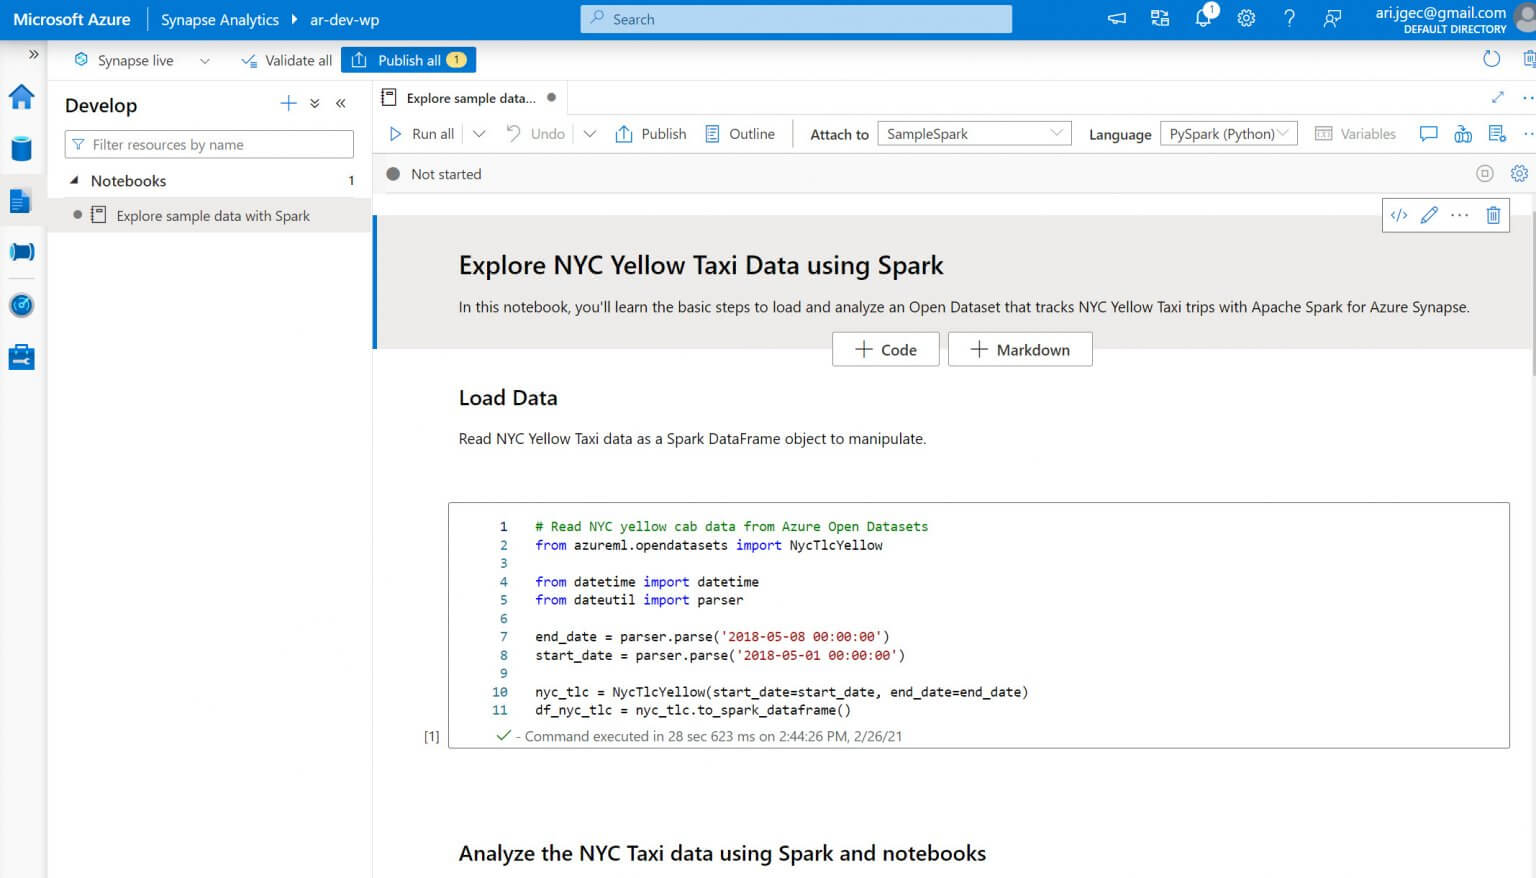
Task: Edit the markdown cell with the pencil icon
Action: click(1428, 215)
